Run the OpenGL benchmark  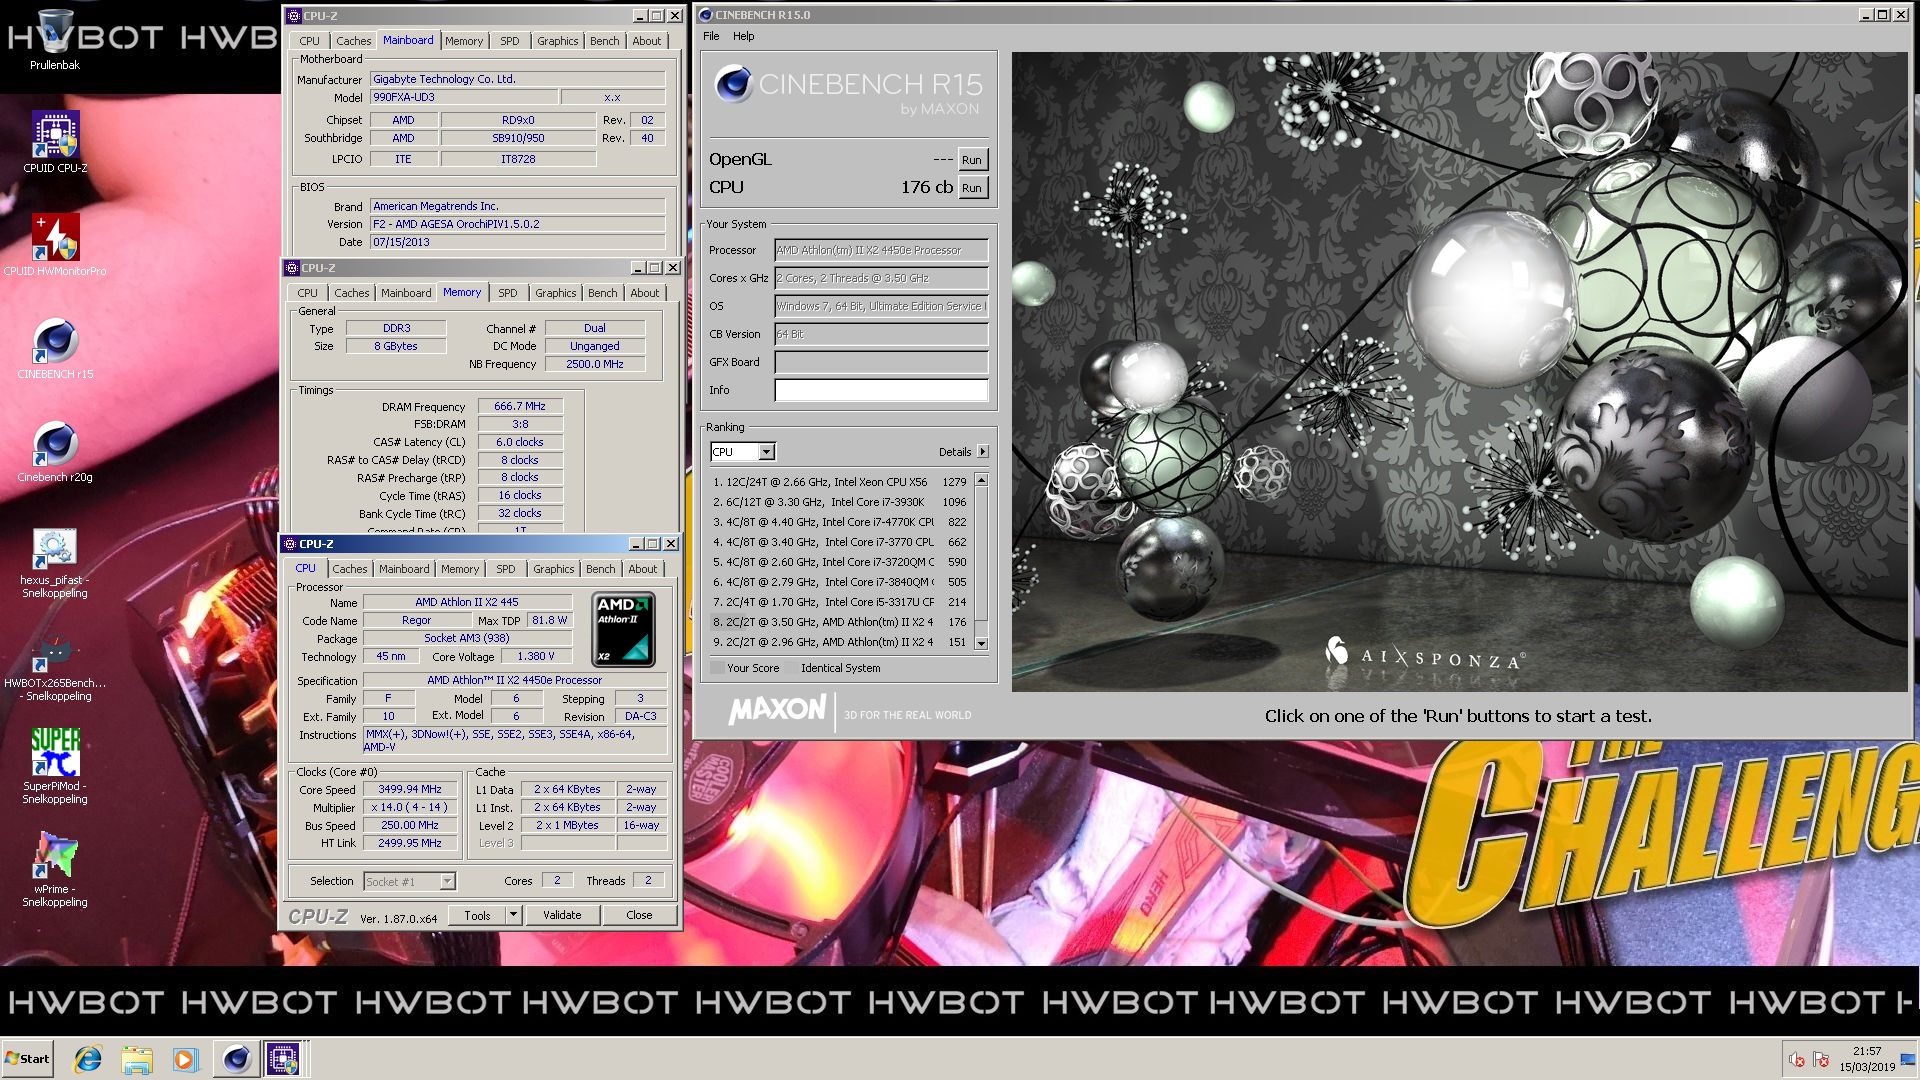pyautogui.click(x=972, y=160)
